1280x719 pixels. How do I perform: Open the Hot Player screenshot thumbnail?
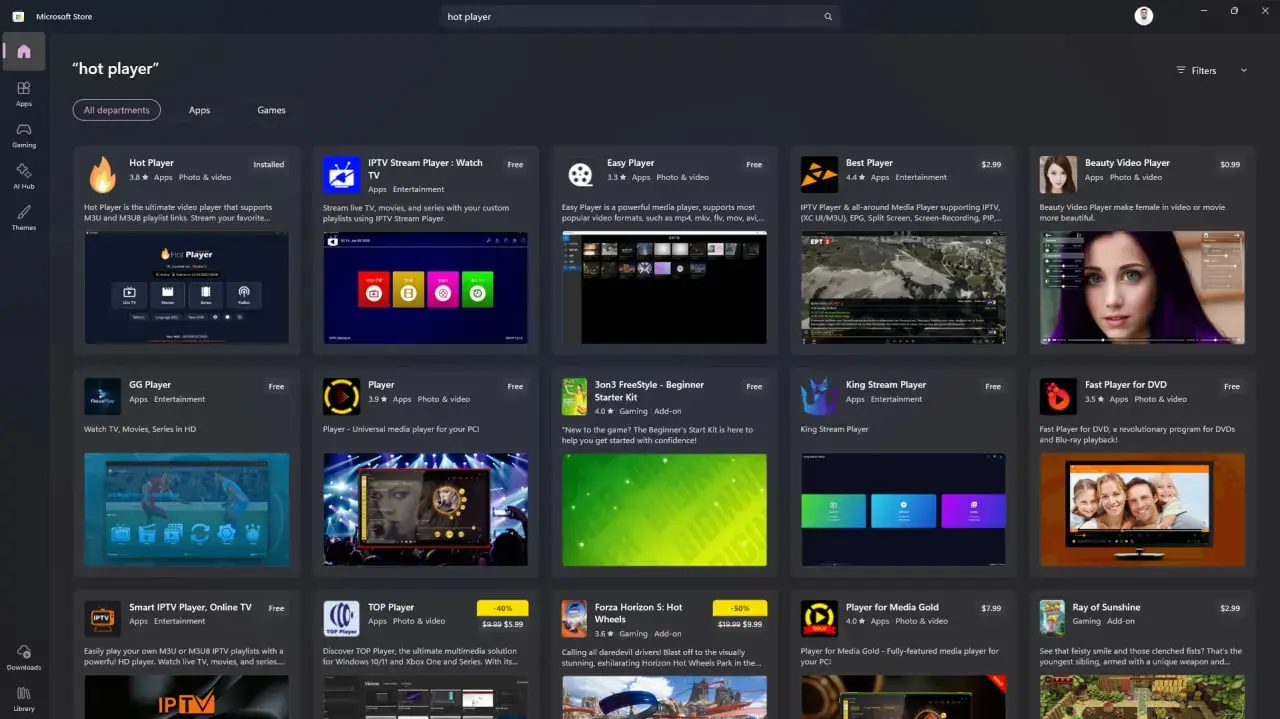[x=186, y=288]
